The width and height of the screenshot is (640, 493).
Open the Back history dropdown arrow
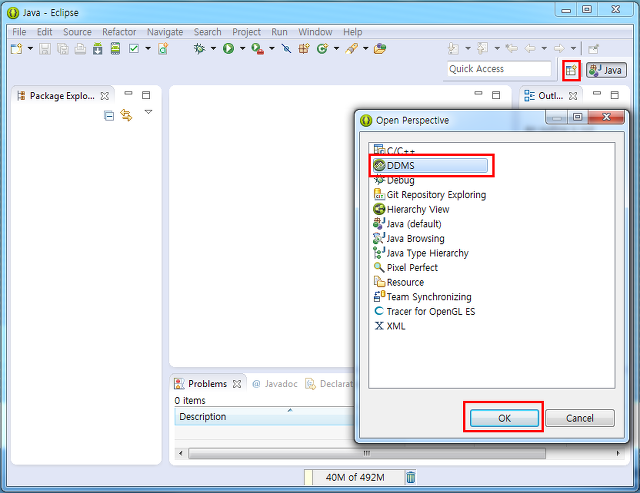click(x=544, y=49)
